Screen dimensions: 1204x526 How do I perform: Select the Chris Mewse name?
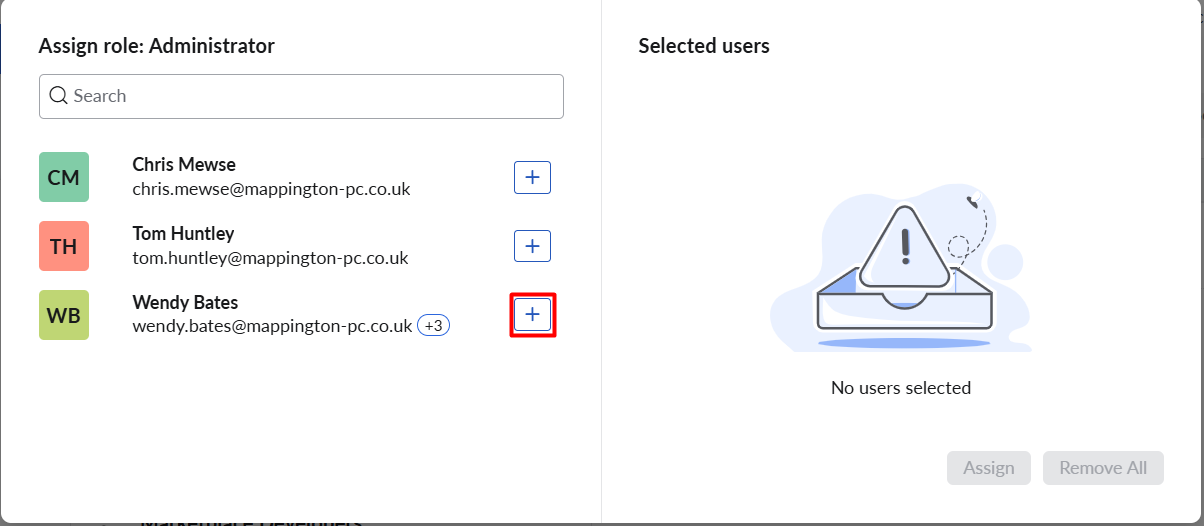(x=184, y=165)
